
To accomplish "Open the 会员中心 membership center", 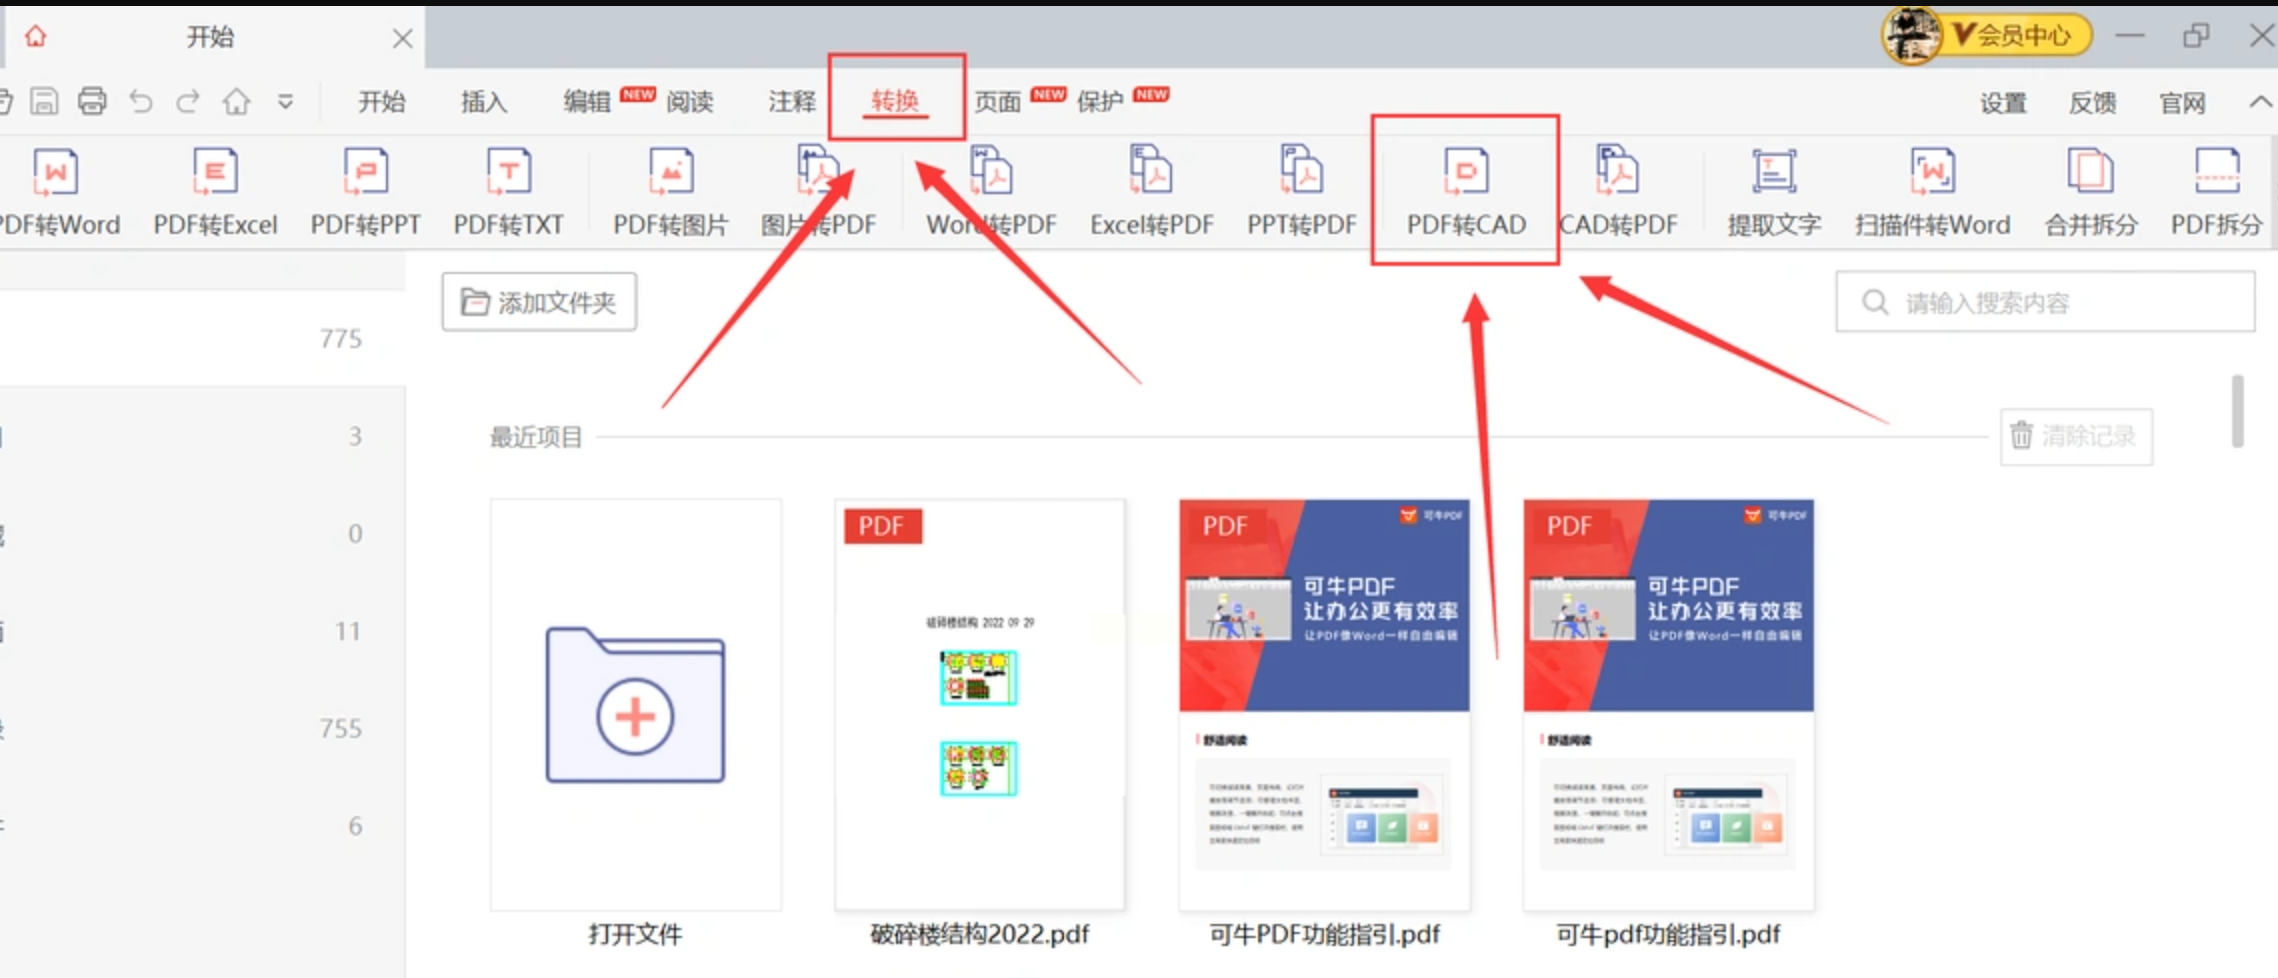I will click(2017, 36).
